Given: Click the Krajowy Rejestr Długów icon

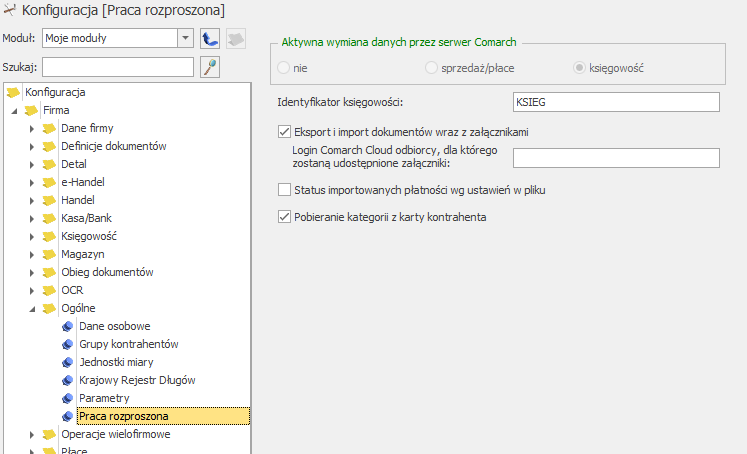Looking at the screenshot, I should [x=67, y=380].
